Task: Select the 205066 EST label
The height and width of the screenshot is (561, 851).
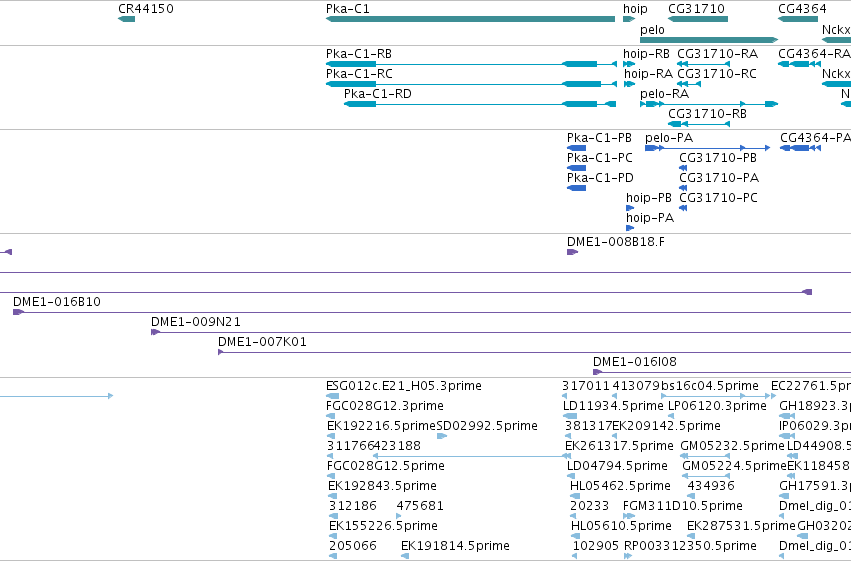Action: click(x=353, y=546)
